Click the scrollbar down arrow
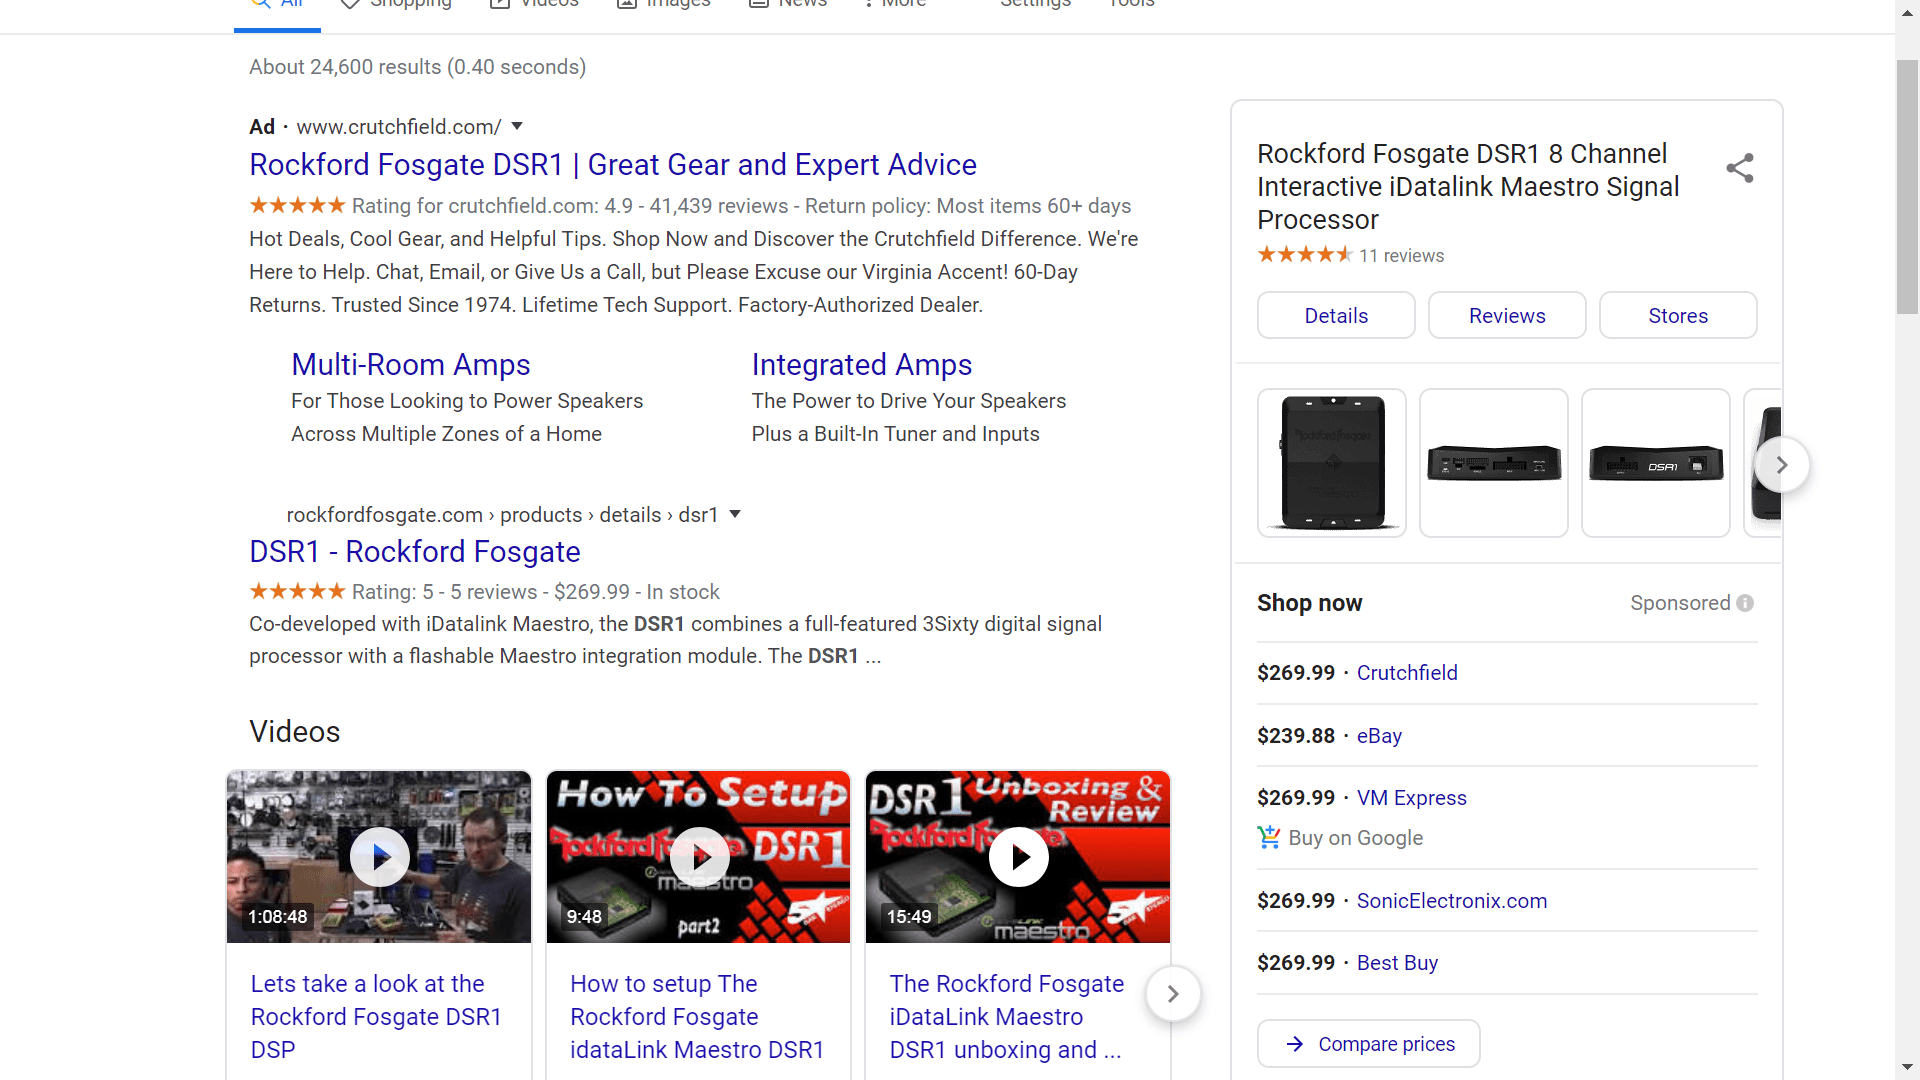Screen dimensions: 1920x1080 (1907, 1068)
